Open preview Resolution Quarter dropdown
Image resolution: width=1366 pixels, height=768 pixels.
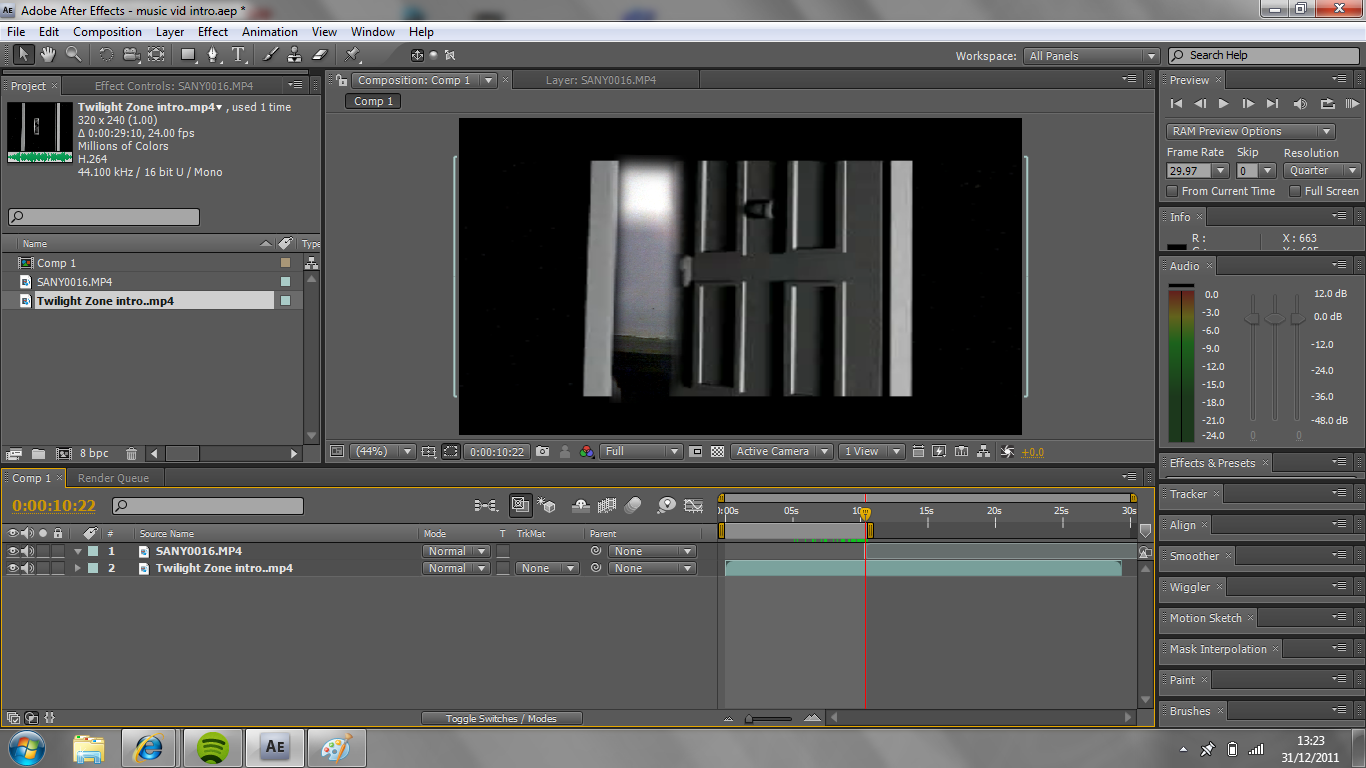[x=1322, y=170]
